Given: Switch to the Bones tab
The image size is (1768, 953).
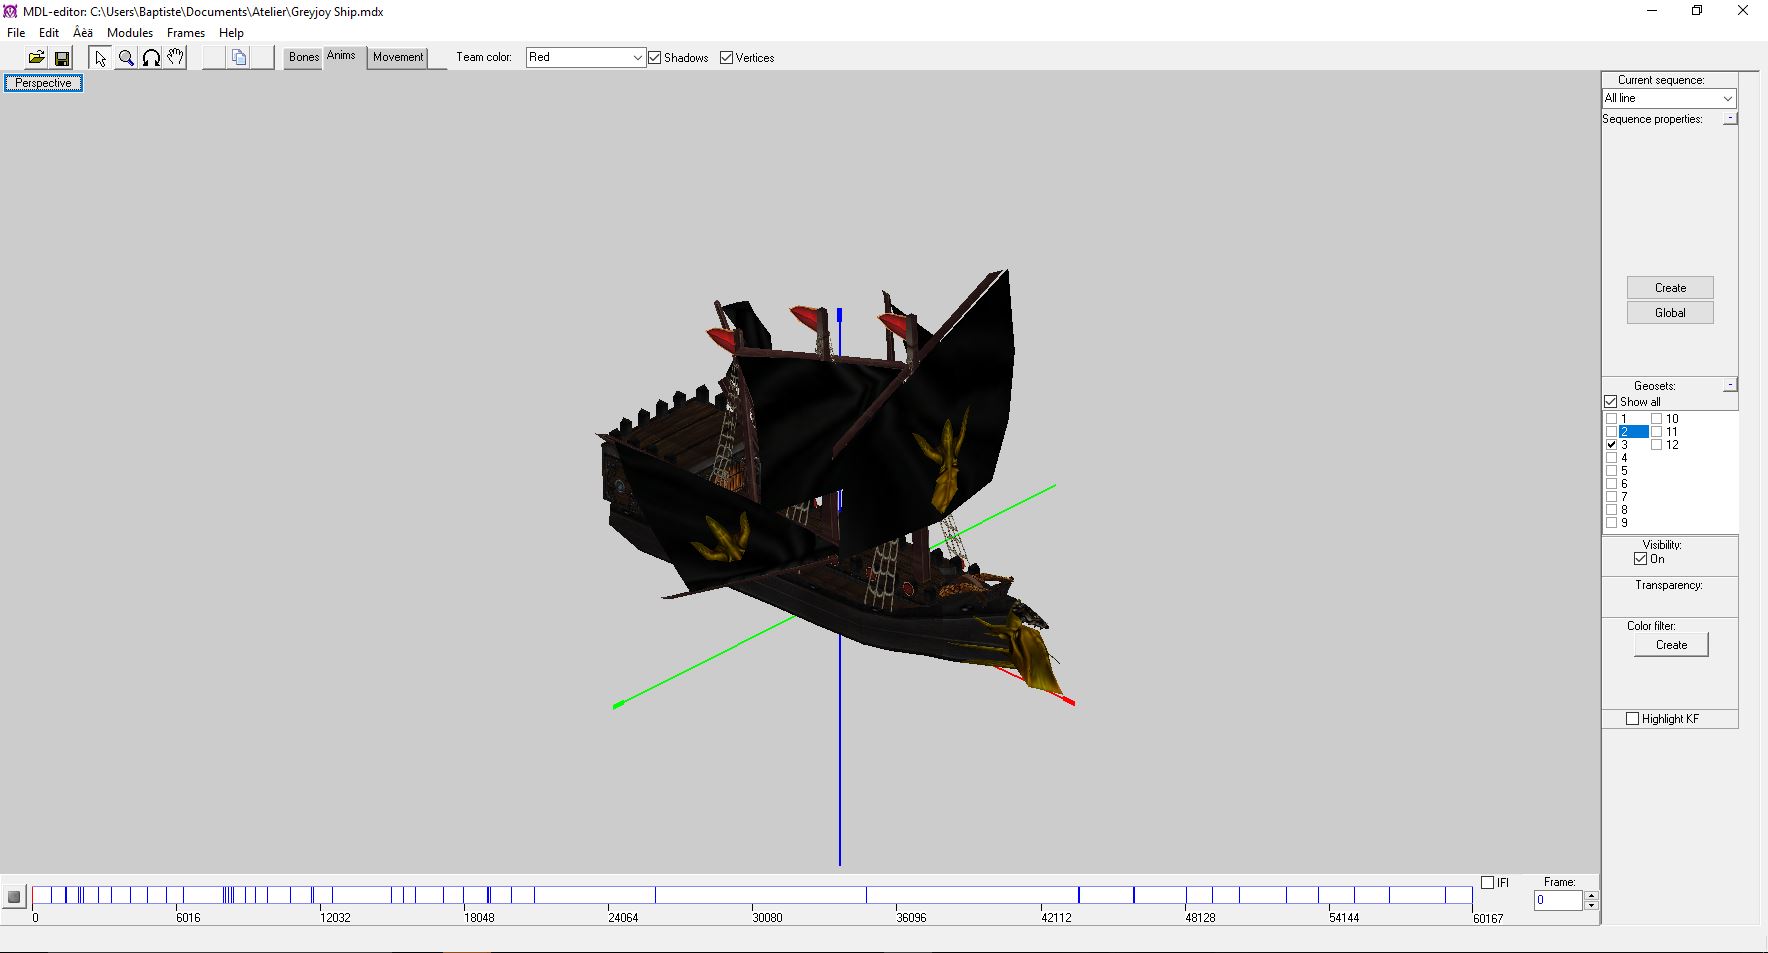Looking at the screenshot, I should click(x=304, y=57).
